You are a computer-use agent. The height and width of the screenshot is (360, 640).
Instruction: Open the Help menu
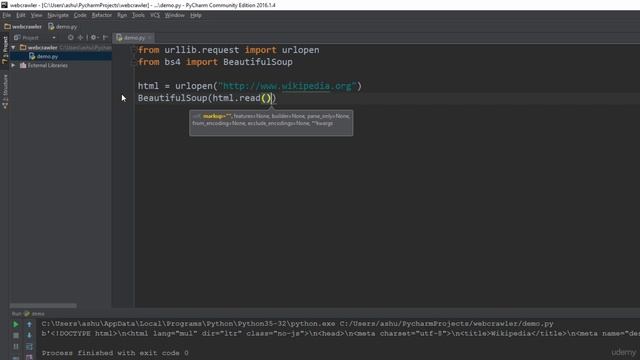[x=196, y=15]
